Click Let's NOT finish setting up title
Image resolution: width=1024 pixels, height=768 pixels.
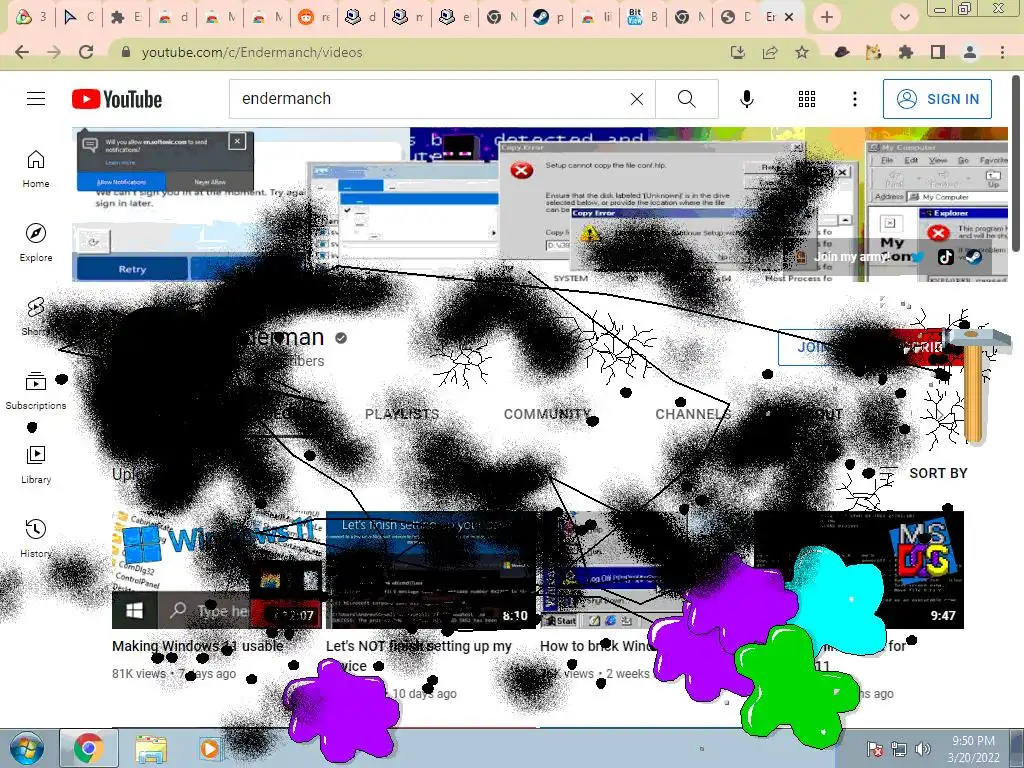pos(418,655)
